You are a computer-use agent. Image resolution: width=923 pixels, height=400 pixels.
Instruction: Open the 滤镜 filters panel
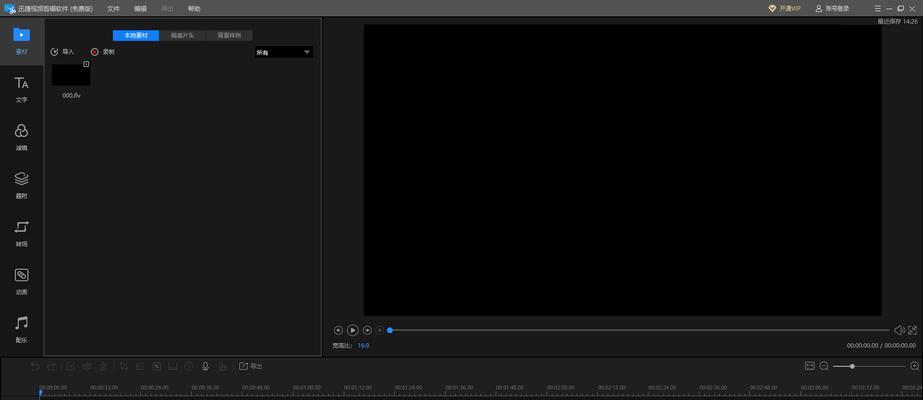(x=21, y=137)
